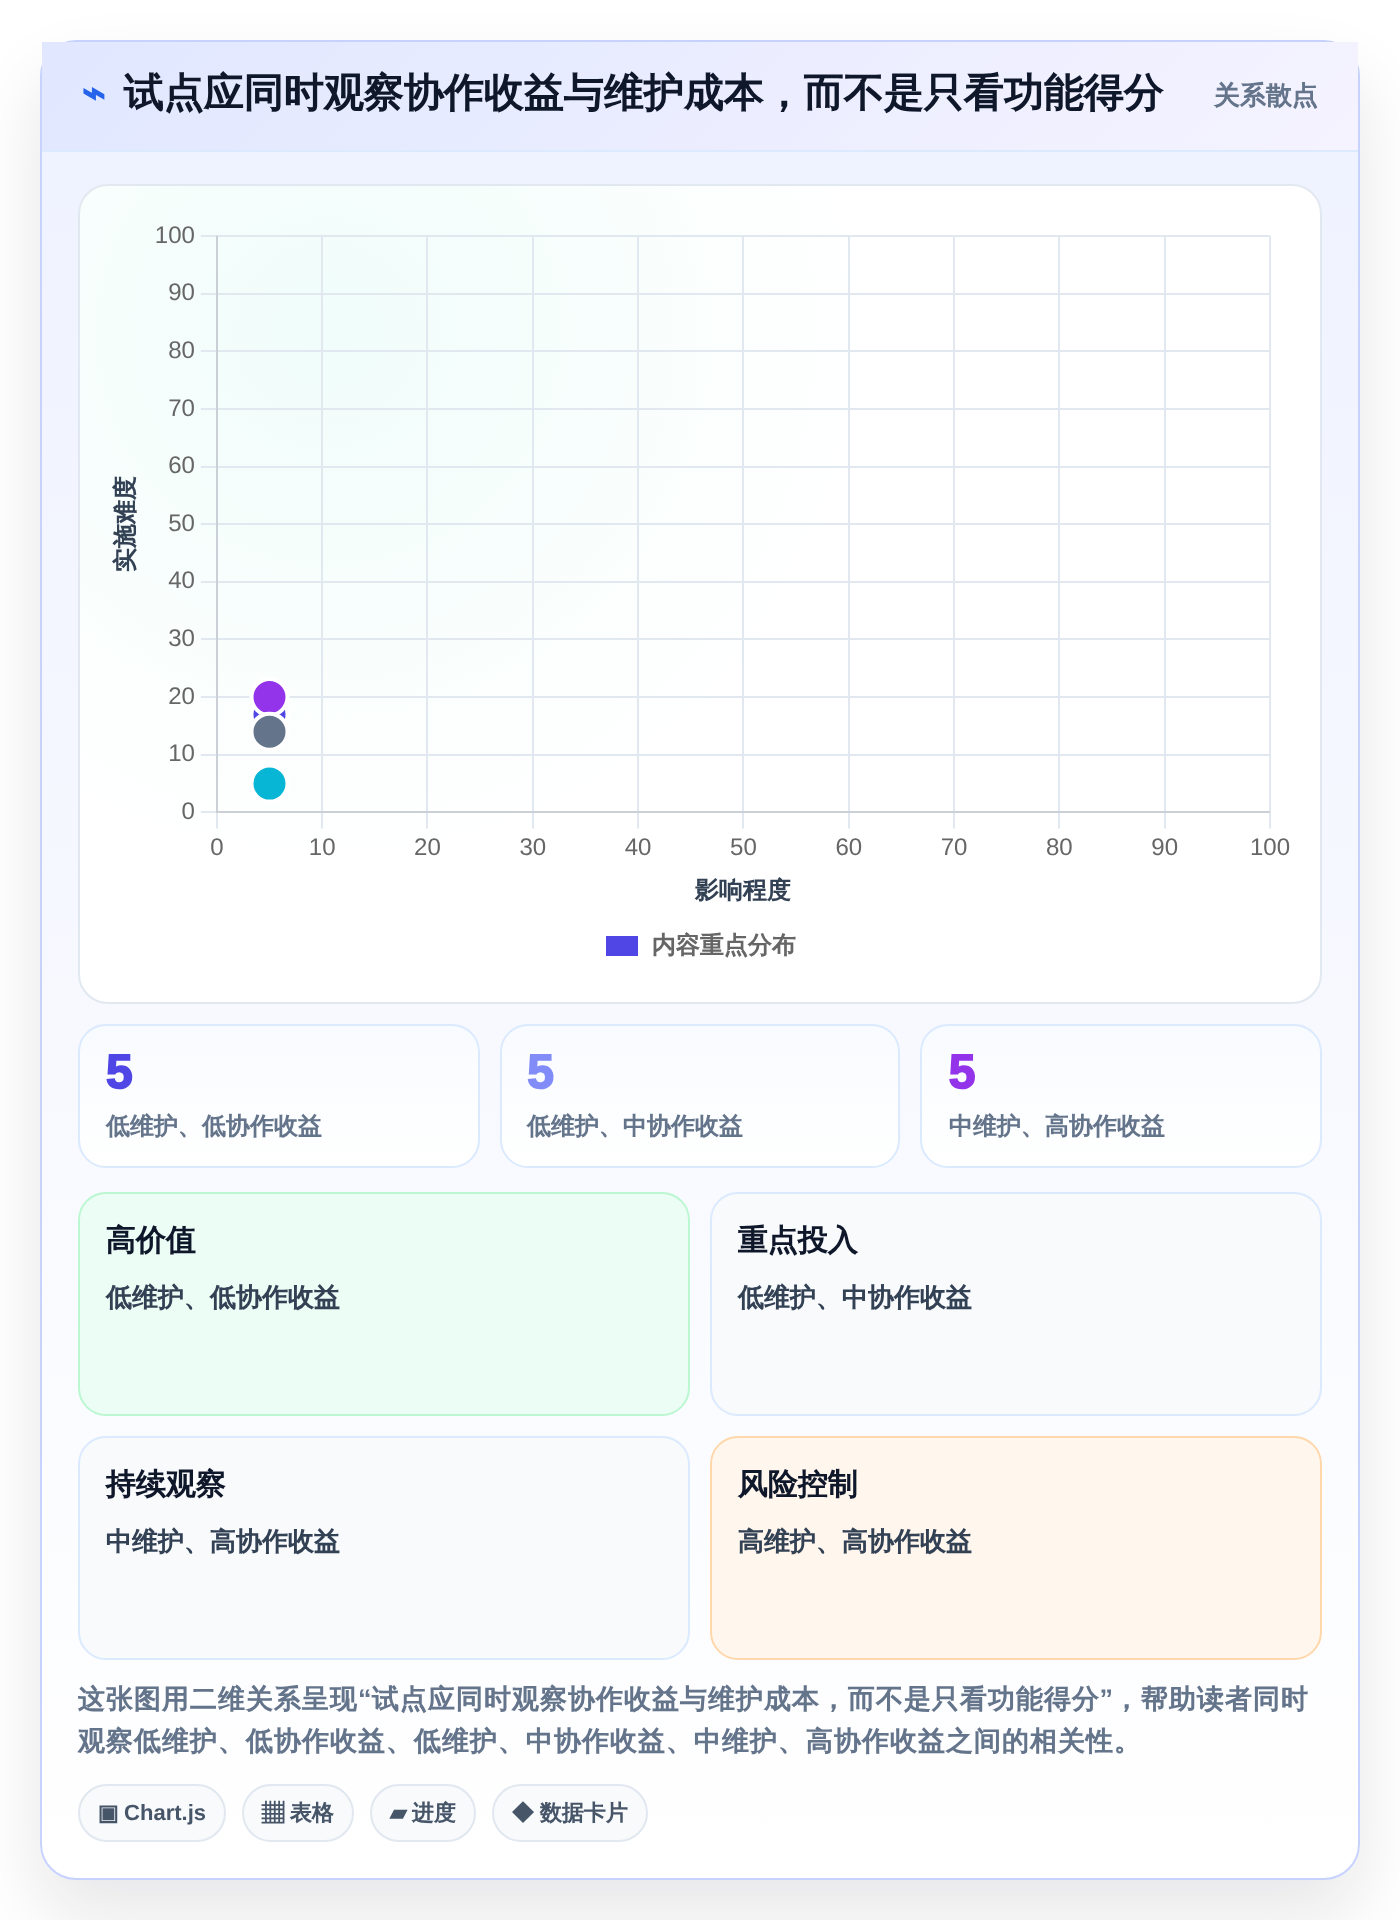
Task: Click the 进度 tag chip
Action: [x=423, y=1813]
